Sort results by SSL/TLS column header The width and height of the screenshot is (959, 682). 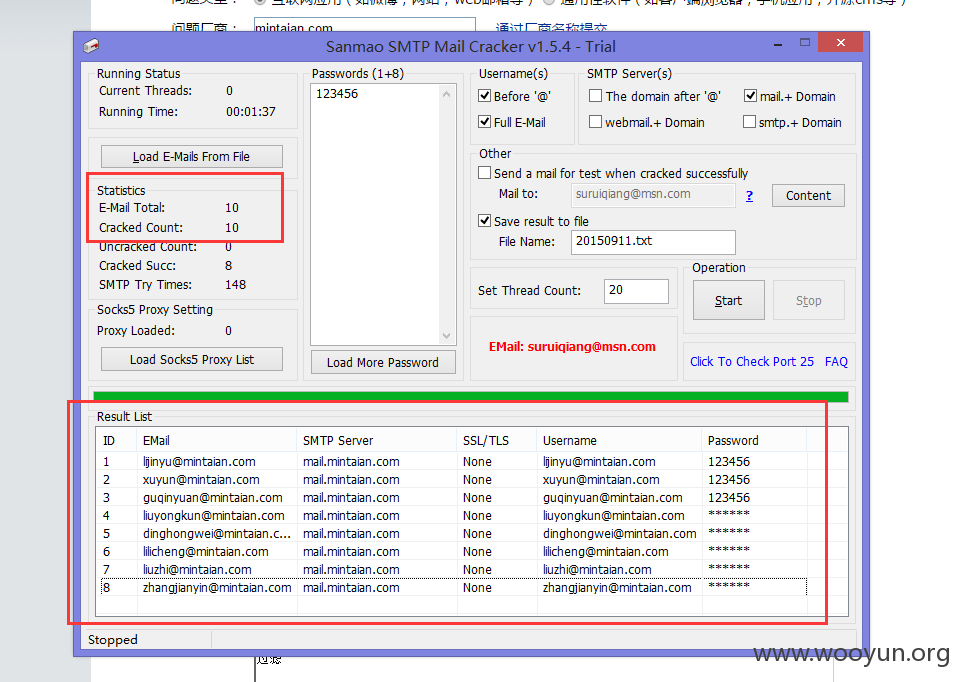(x=497, y=440)
